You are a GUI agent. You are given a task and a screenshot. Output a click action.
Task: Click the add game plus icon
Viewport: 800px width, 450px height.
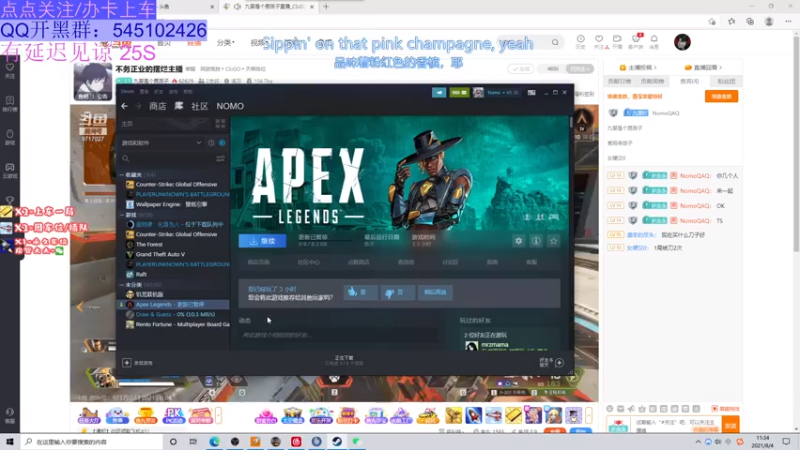(x=127, y=363)
